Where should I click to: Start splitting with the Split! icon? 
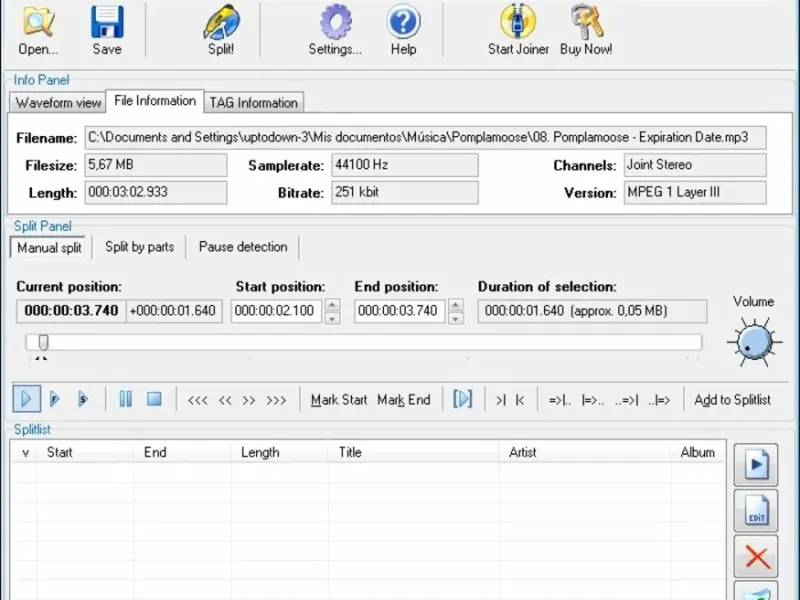point(221,30)
